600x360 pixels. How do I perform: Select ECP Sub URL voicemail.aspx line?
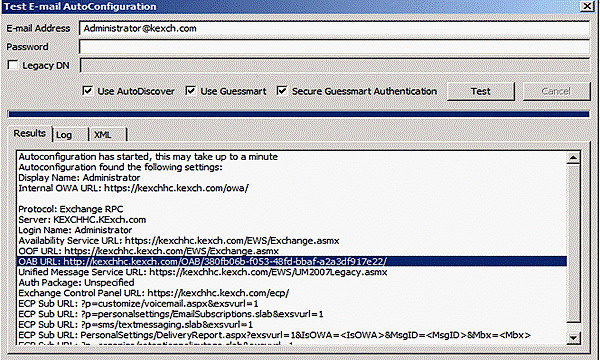(x=138, y=304)
